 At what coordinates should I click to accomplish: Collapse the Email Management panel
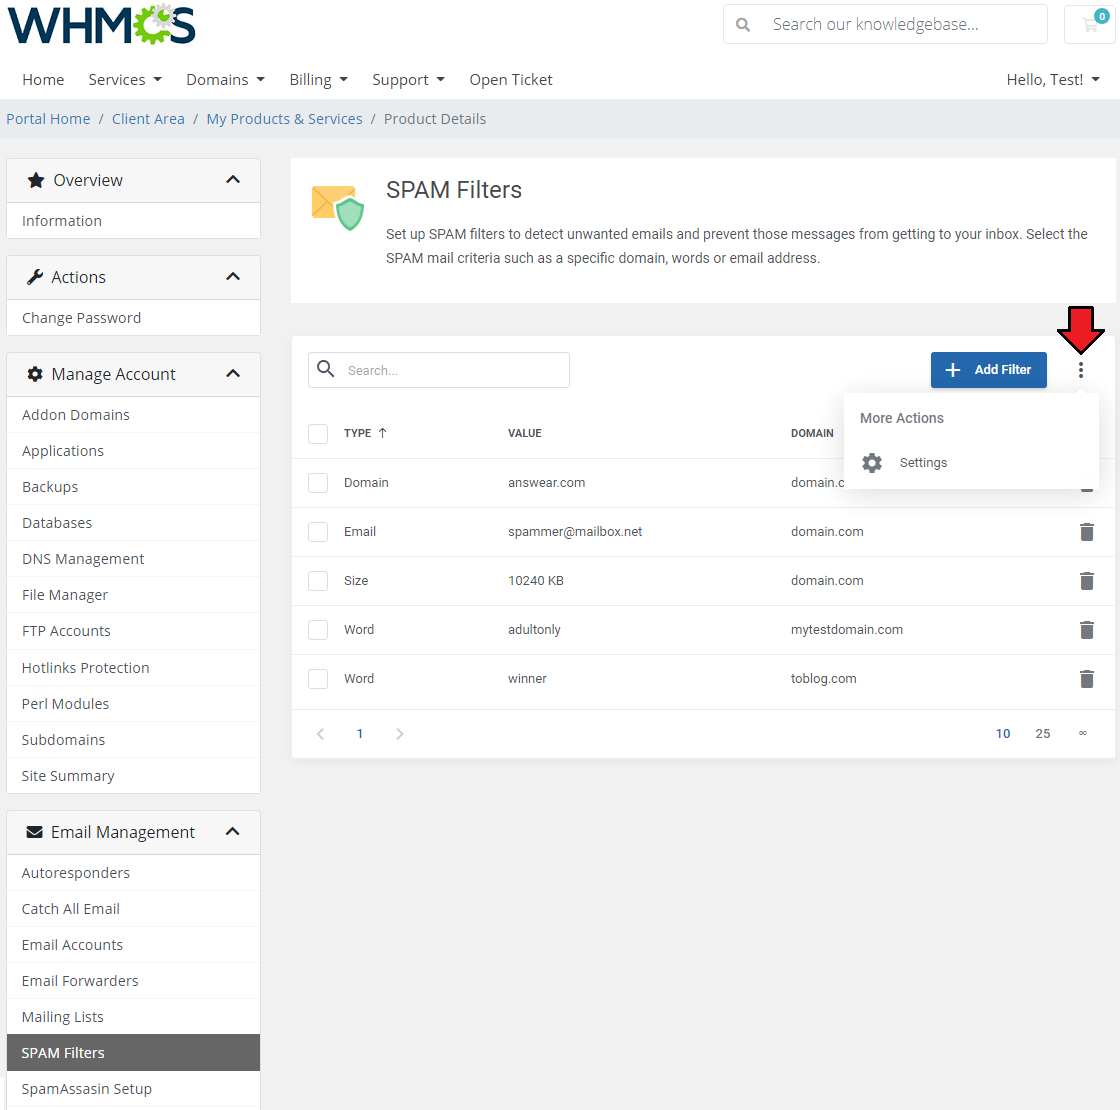pyautogui.click(x=233, y=832)
